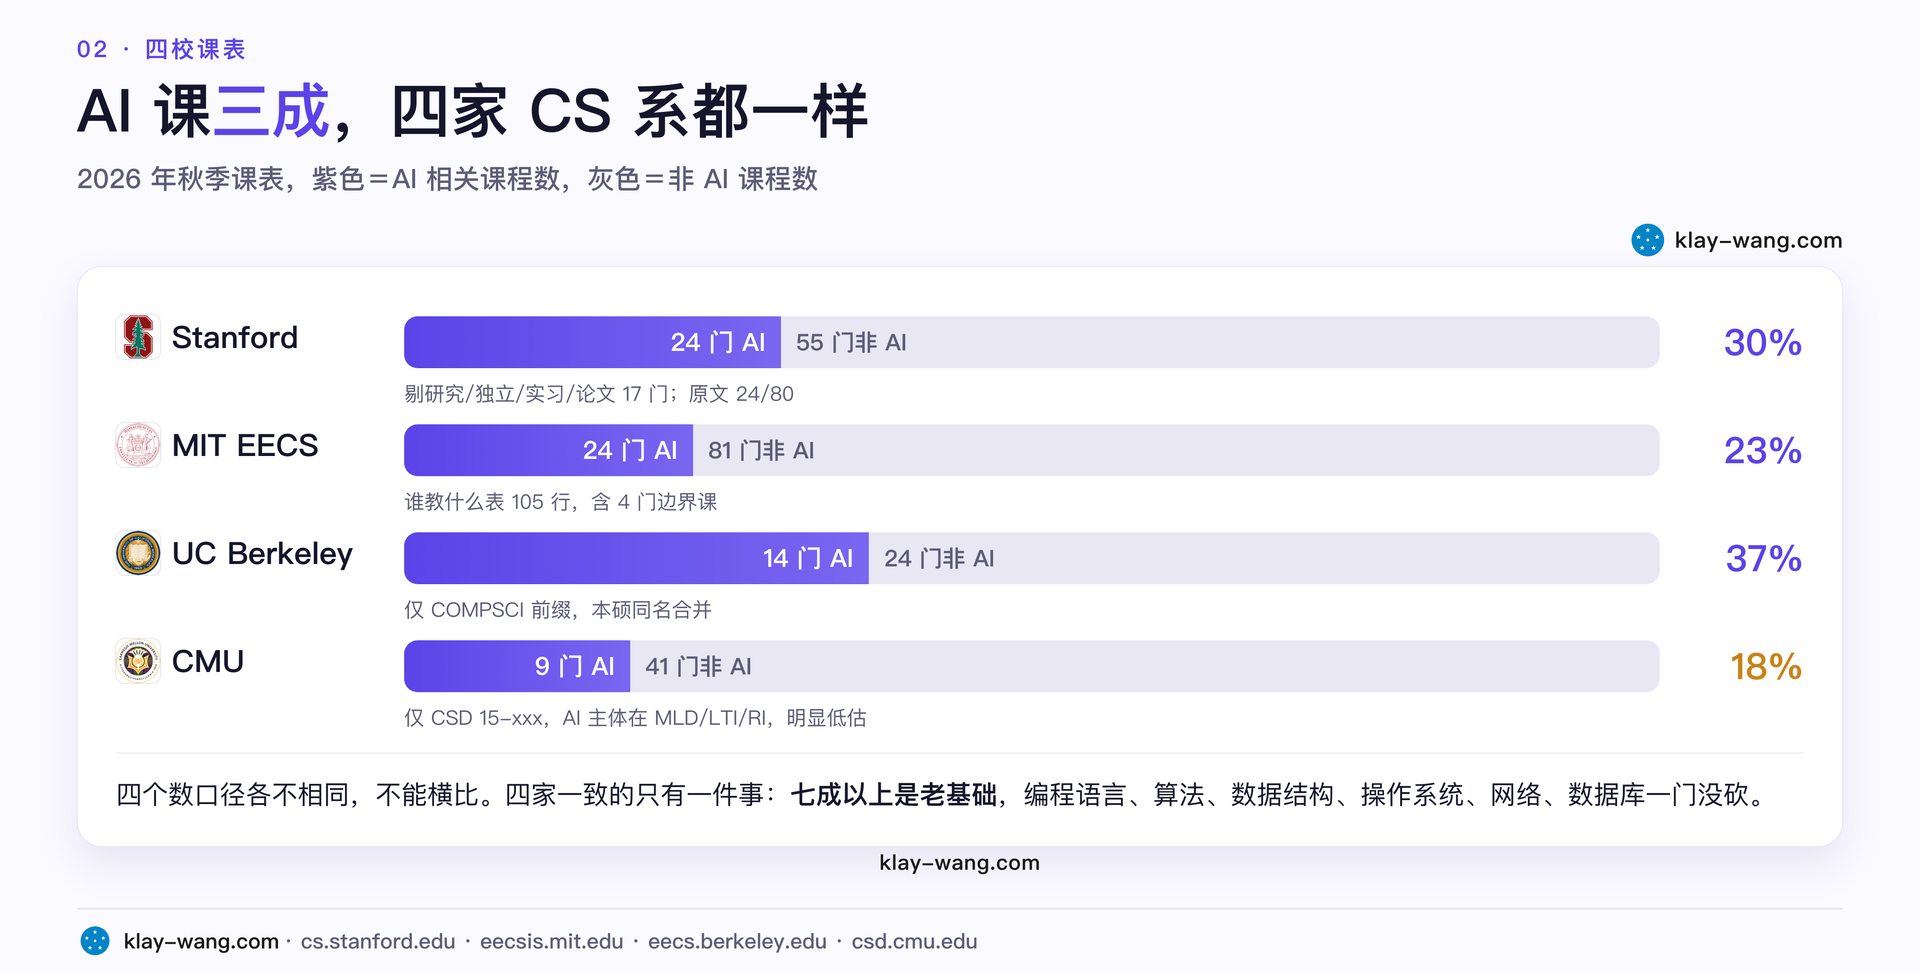
Task: Open csd.cmu.edu source link
Action: click(914, 941)
